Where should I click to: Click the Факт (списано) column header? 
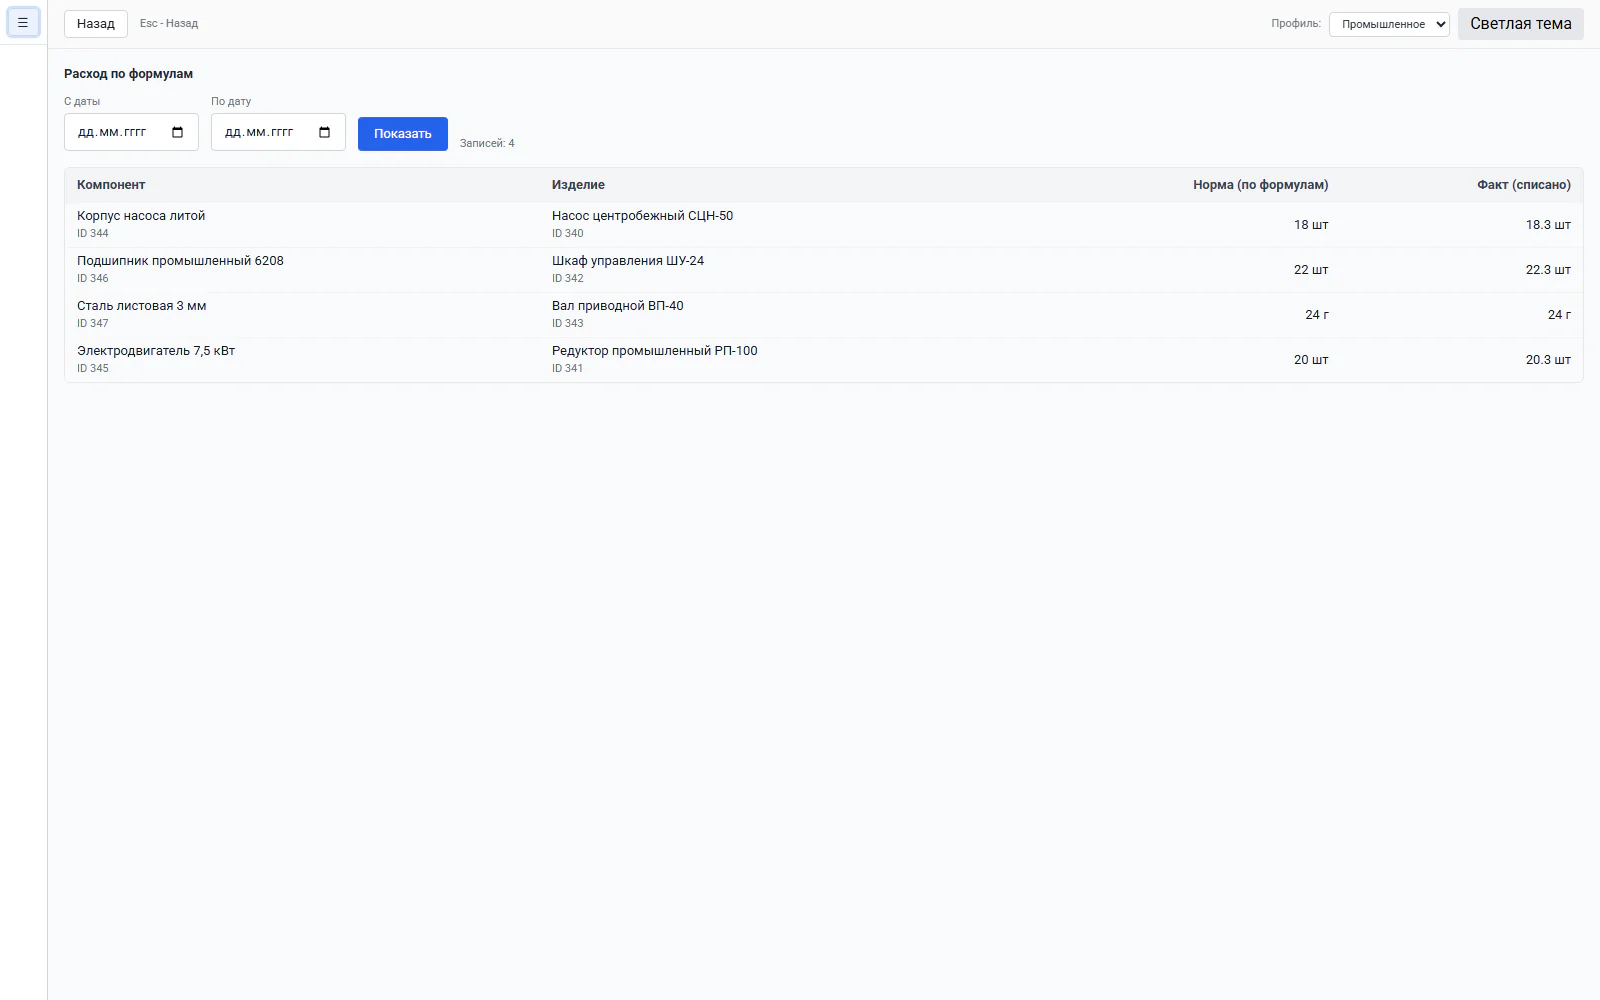click(1524, 185)
